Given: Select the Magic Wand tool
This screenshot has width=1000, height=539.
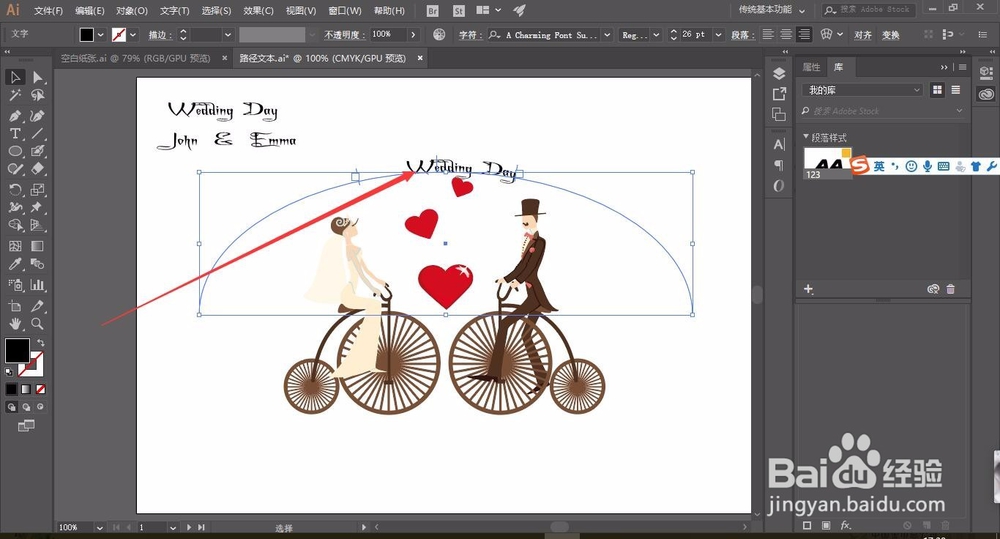Looking at the screenshot, I should (15, 96).
